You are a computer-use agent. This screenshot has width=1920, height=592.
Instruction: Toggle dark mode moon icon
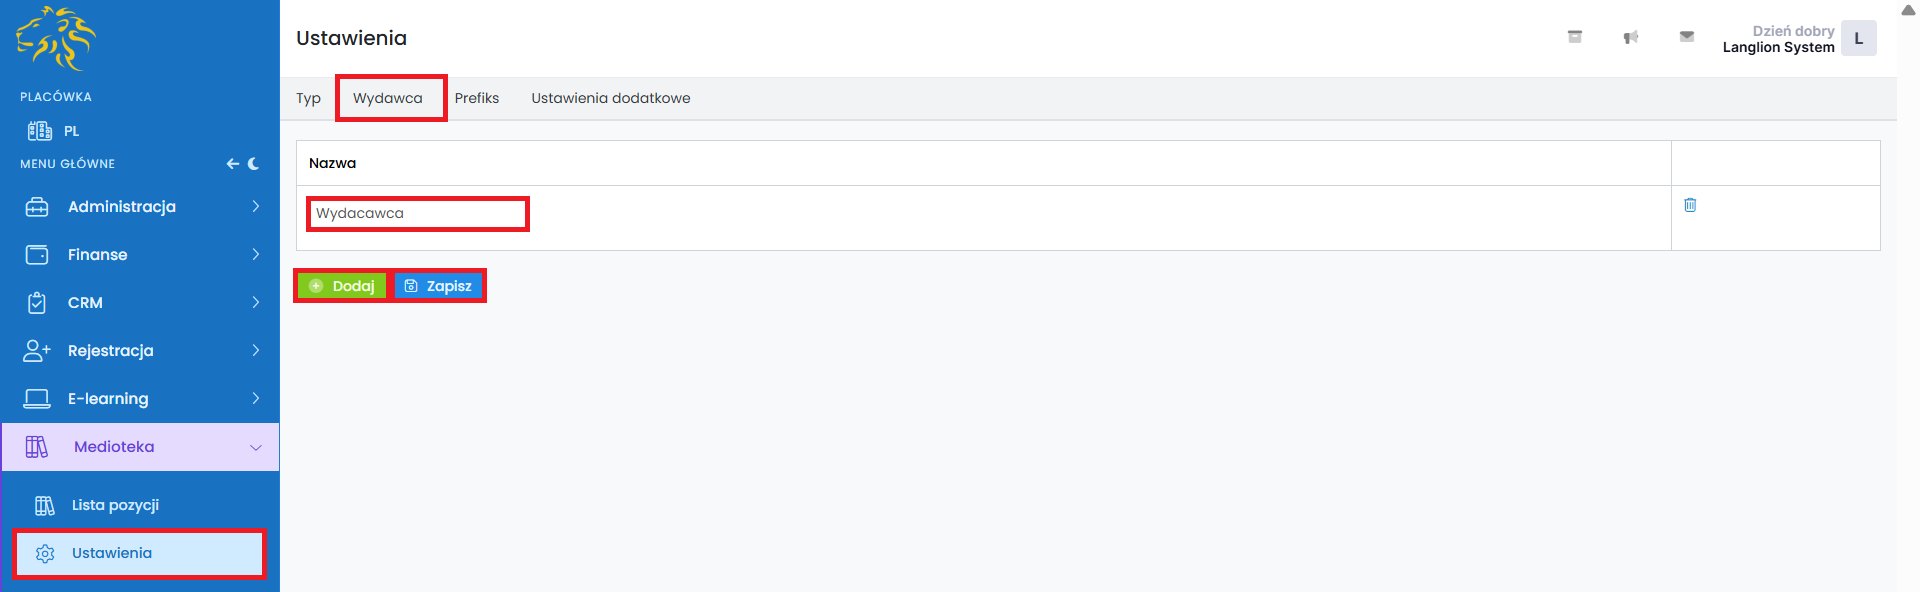coord(254,164)
